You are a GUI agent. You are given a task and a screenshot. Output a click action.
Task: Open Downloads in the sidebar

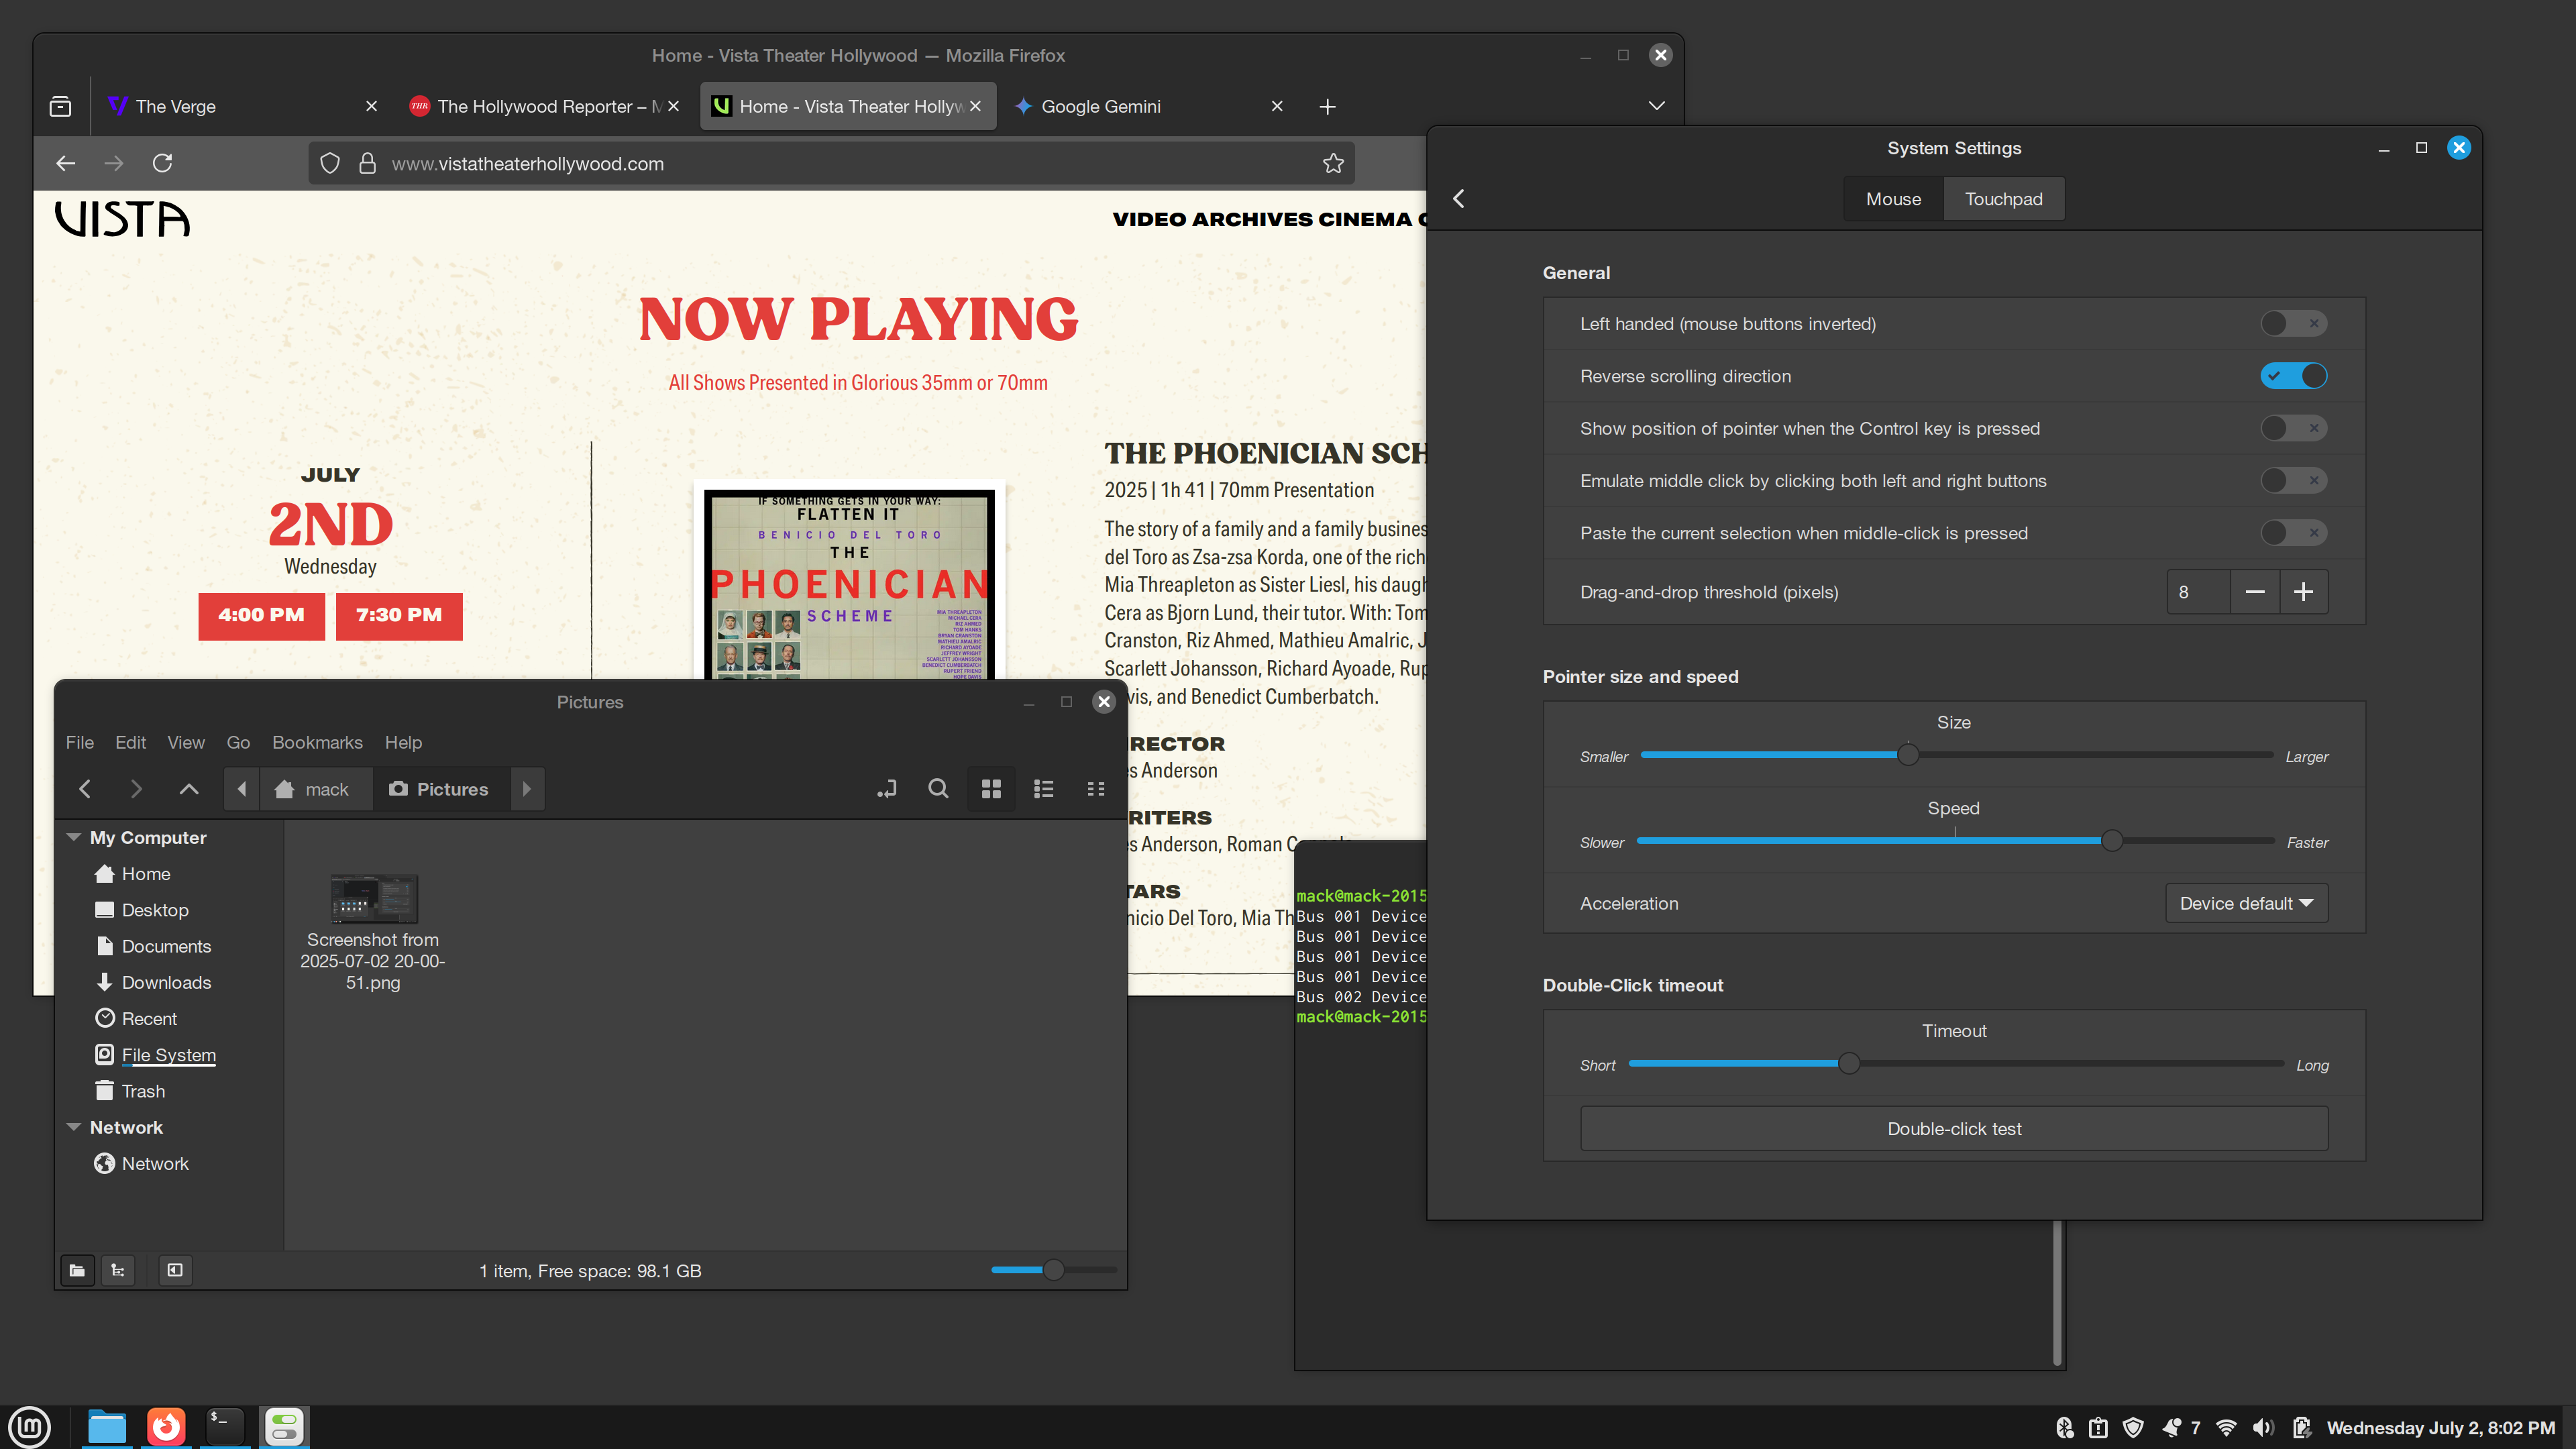pos(166,982)
